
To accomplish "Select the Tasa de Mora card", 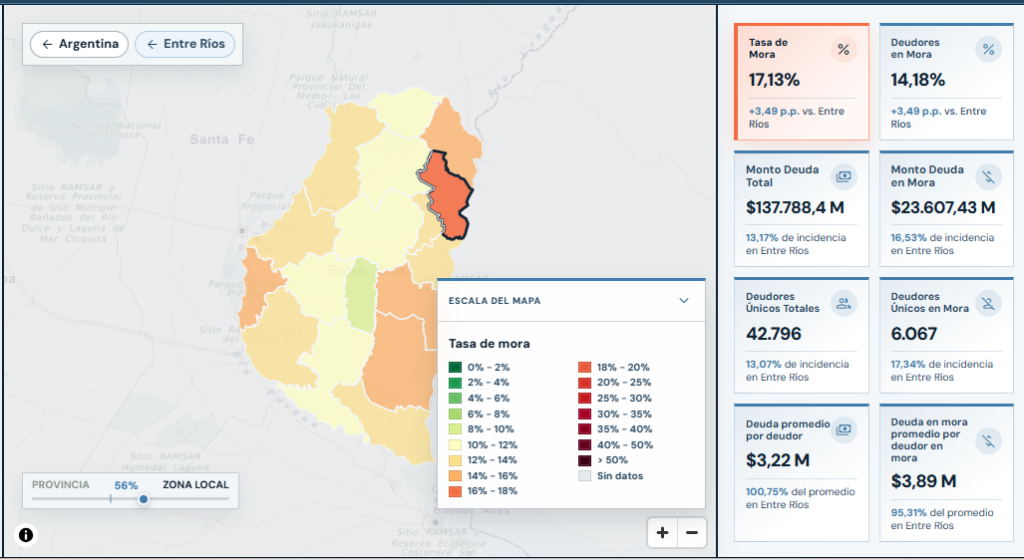I will click(801, 82).
